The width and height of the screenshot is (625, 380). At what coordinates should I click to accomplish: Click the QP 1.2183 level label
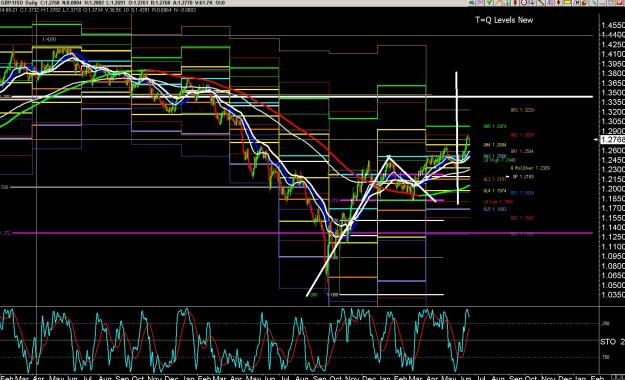(523, 177)
